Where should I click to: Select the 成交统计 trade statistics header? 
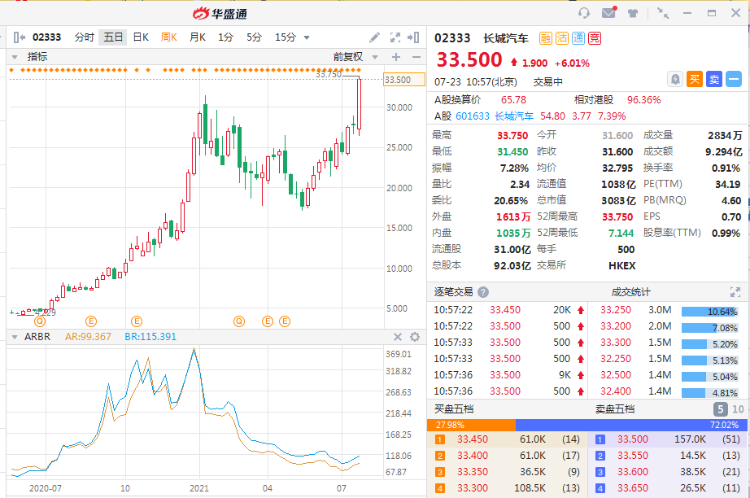click(x=630, y=292)
